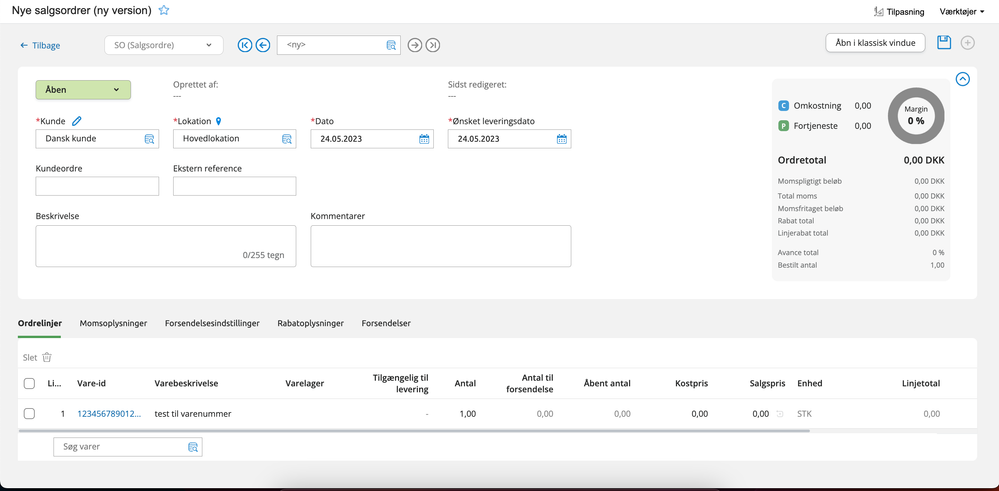999x491 pixels.
Task: Tick checkbox for order line 1
Action: (29, 414)
